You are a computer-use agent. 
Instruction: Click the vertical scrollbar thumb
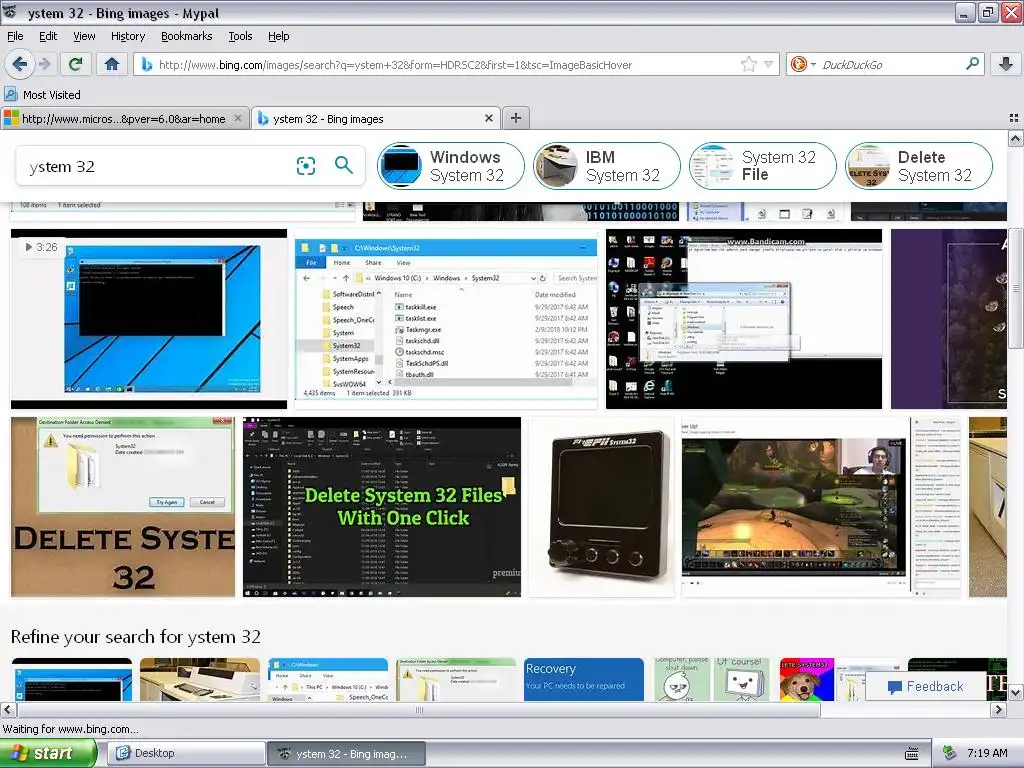(x=1016, y=288)
